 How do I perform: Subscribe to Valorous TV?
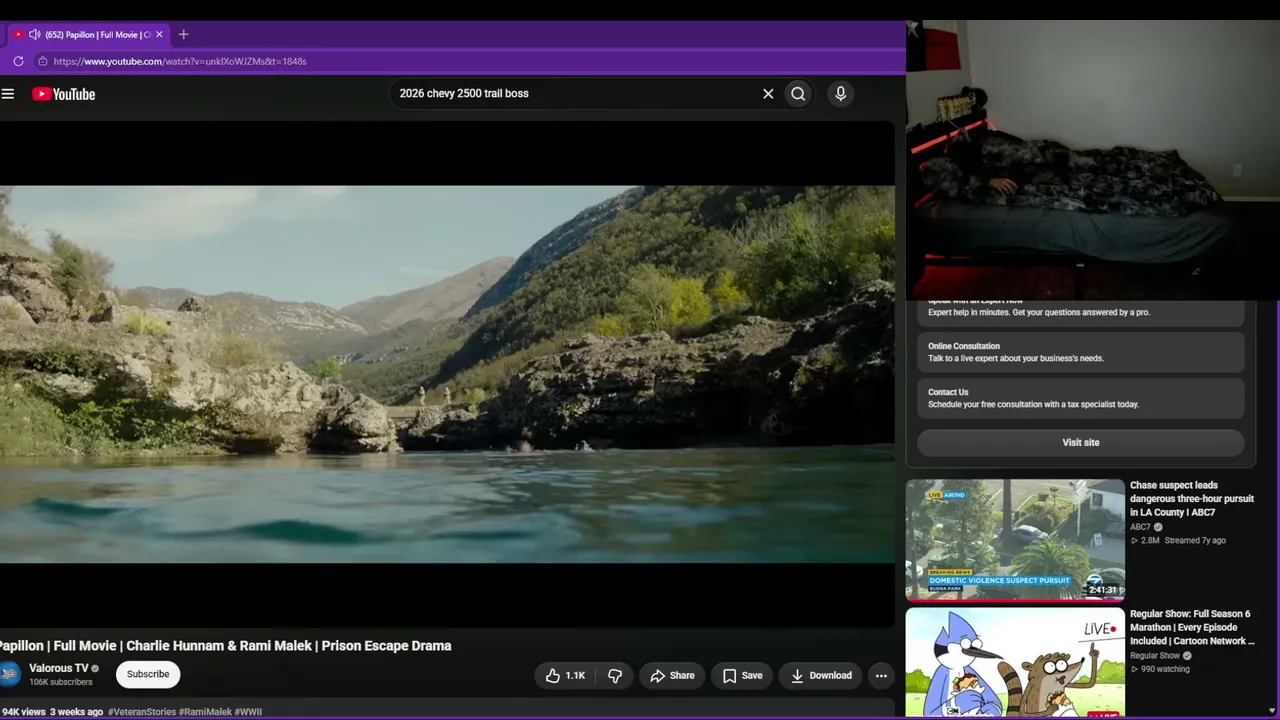tap(148, 674)
